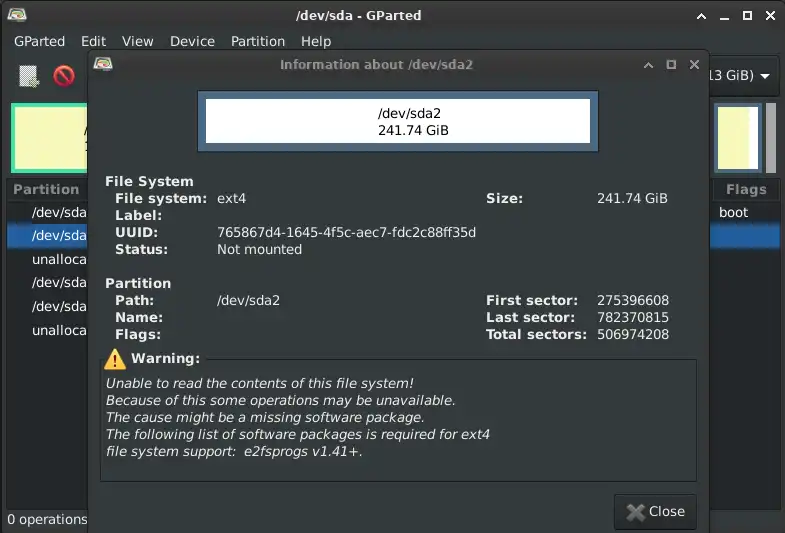The image size is (785, 533).
Task: Click the New partition toolbar icon
Action: [29, 76]
